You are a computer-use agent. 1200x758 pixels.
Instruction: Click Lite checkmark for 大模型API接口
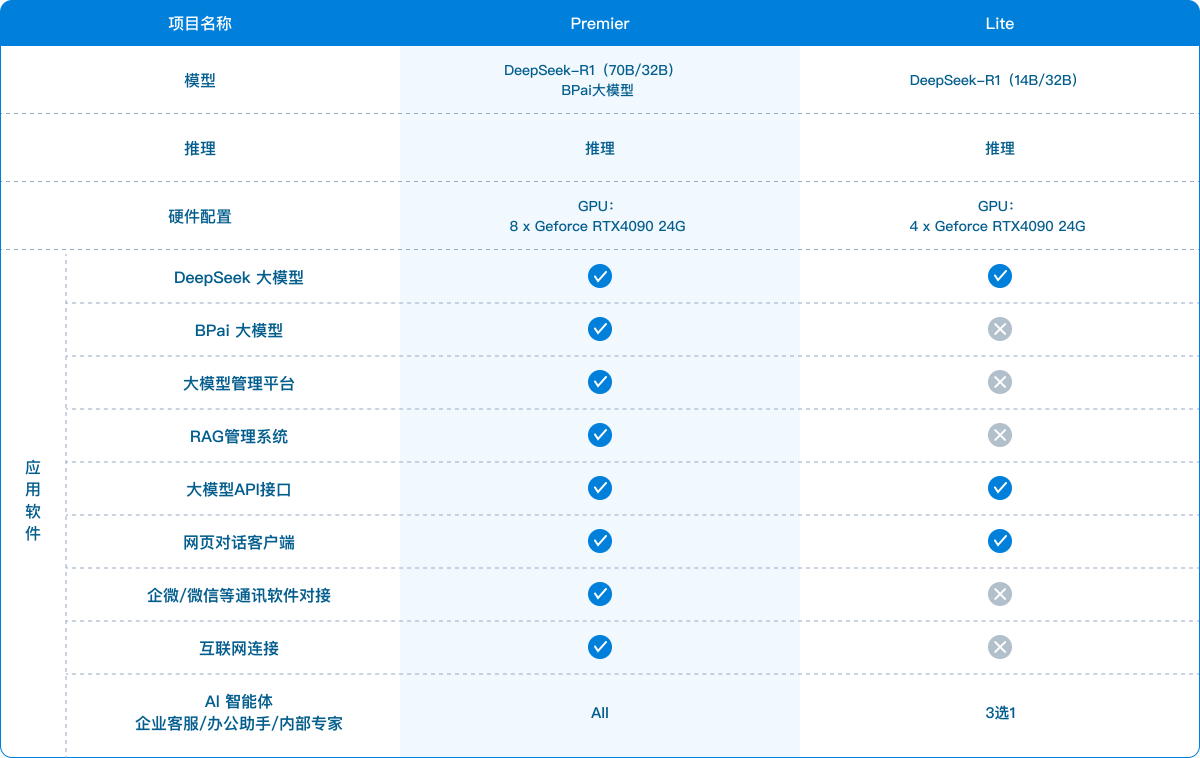[1000, 488]
